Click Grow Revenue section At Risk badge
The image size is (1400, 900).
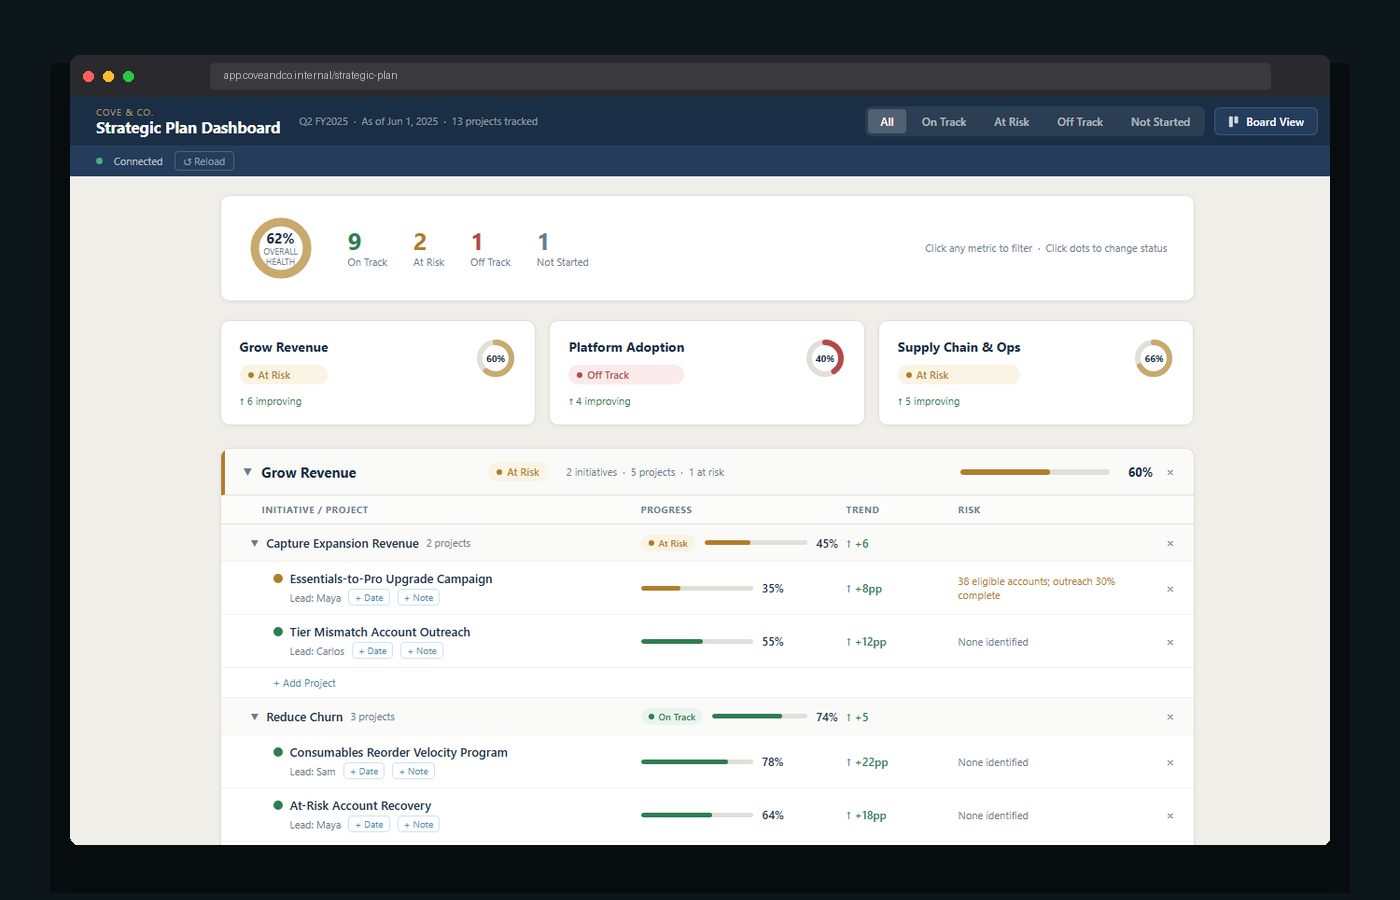pyautogui.click(x=518, y=472)
